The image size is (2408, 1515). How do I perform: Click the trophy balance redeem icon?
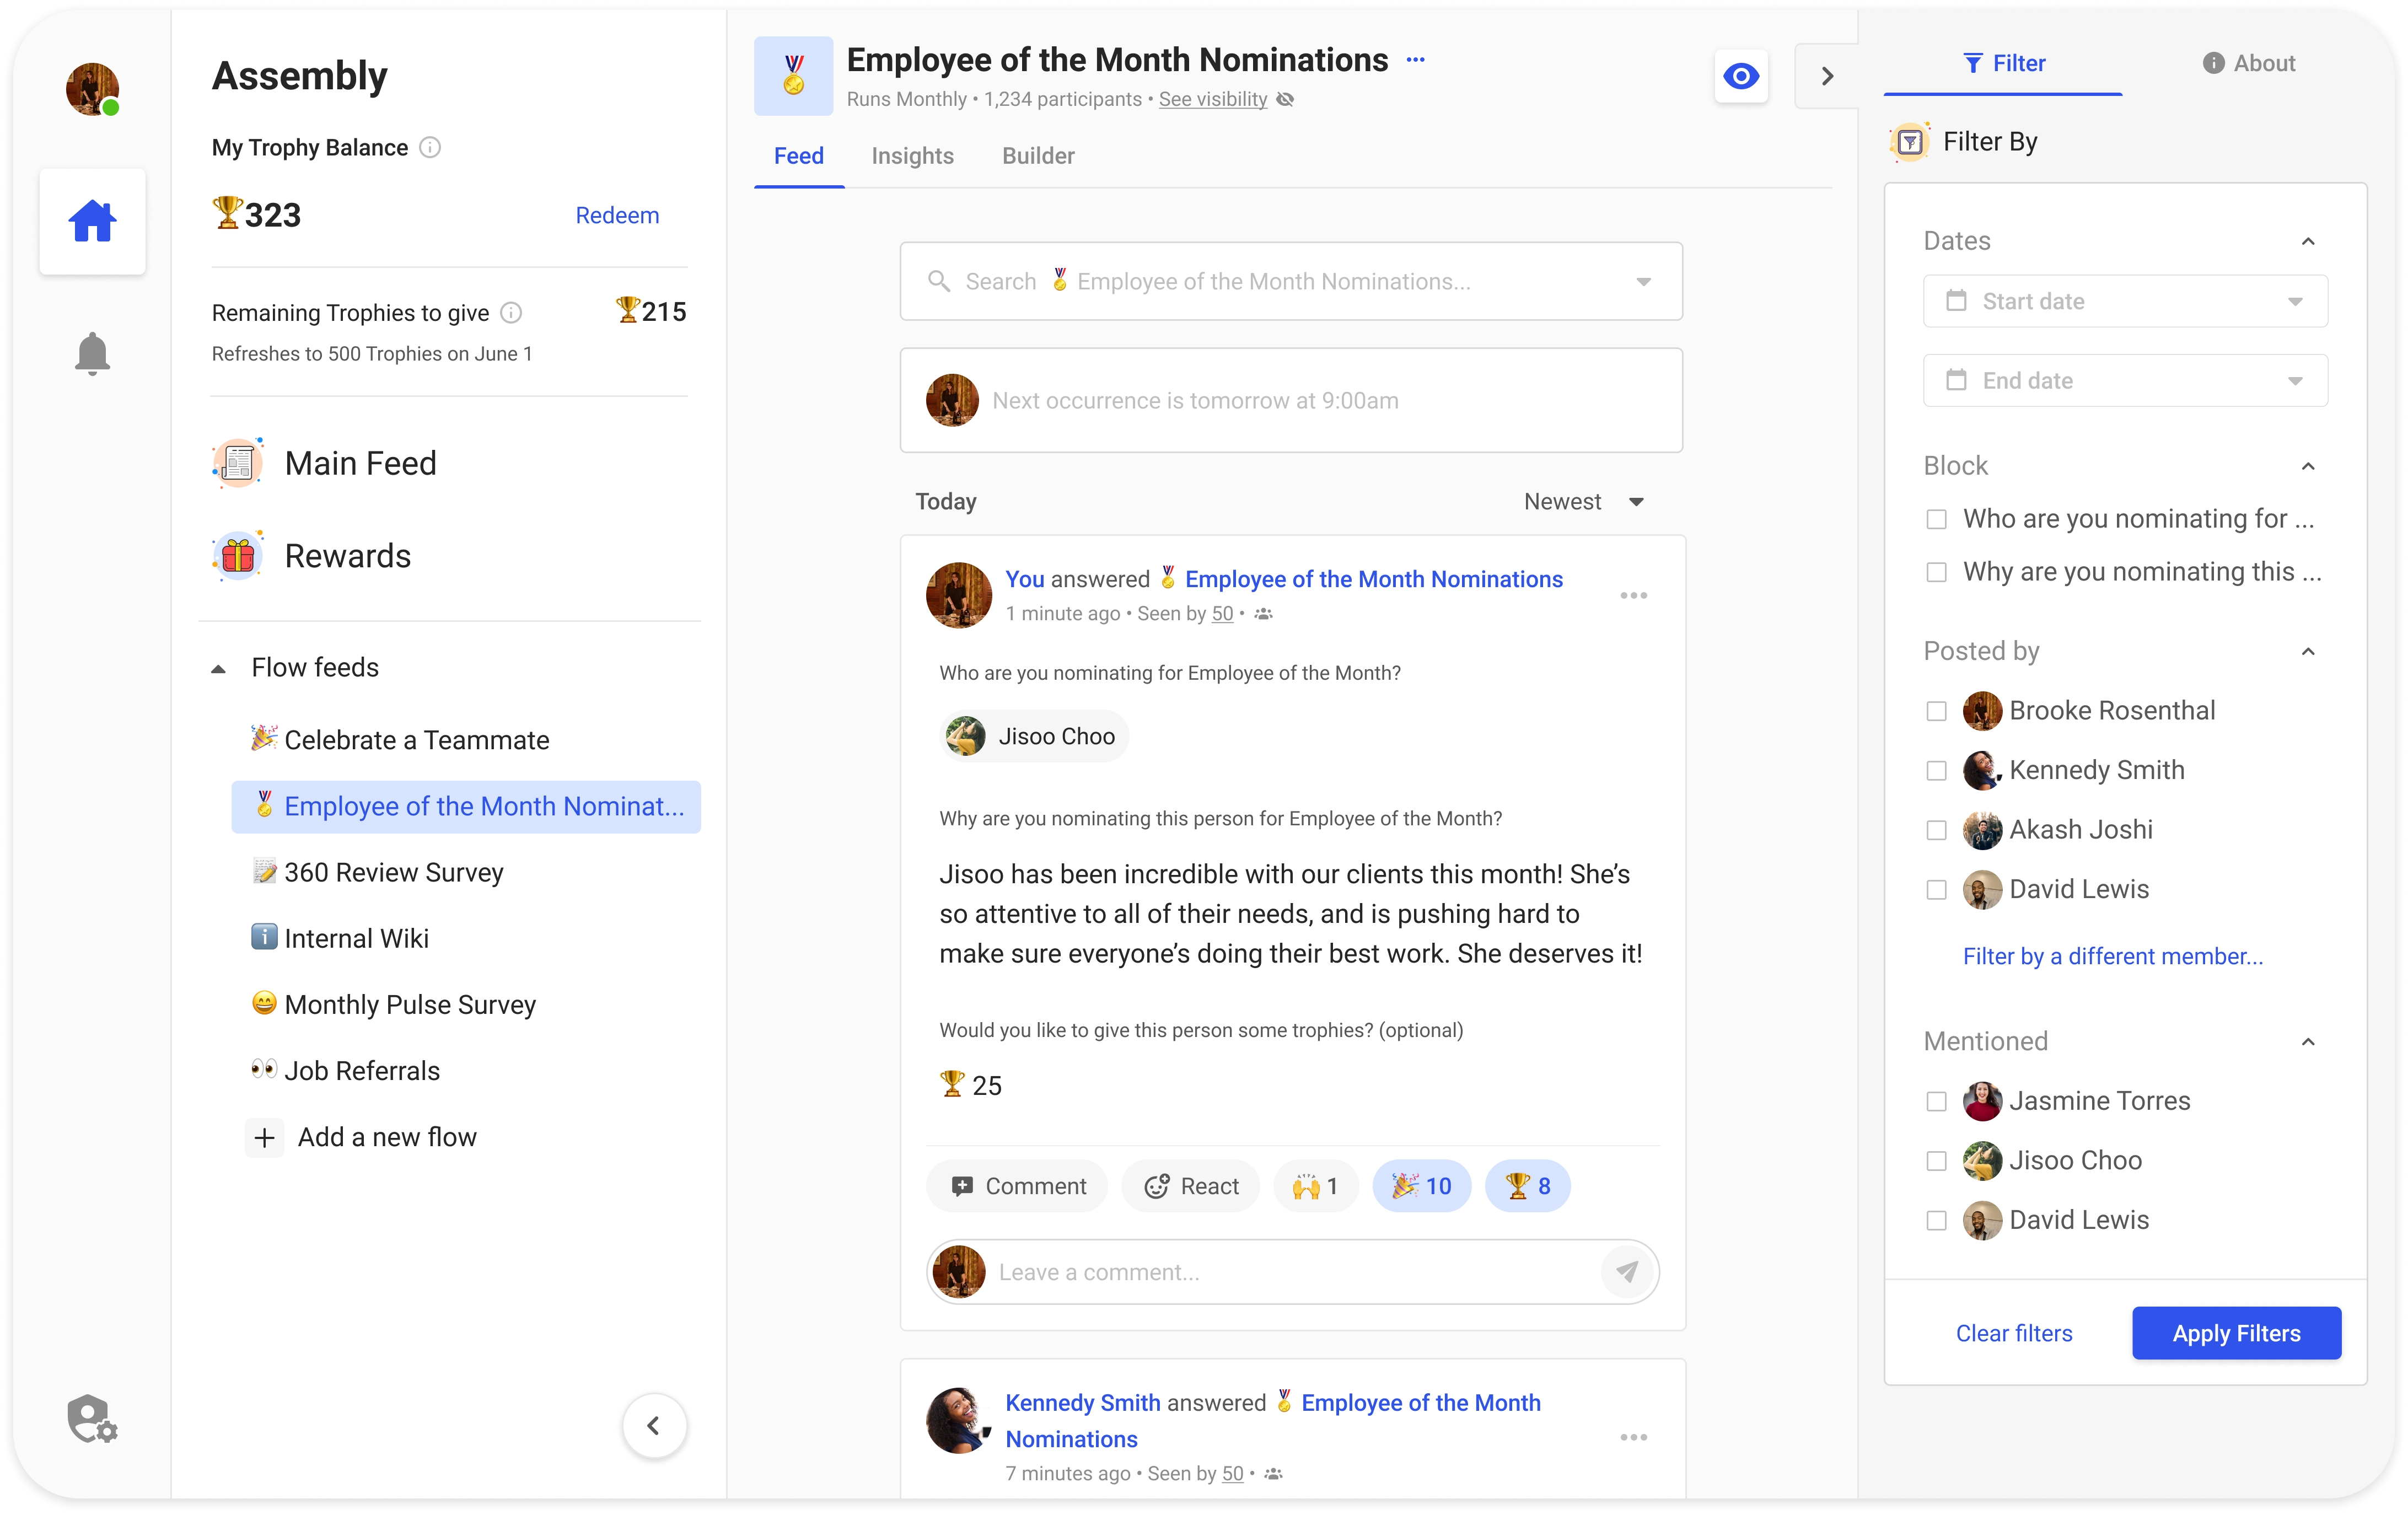(x=617, y=214)
